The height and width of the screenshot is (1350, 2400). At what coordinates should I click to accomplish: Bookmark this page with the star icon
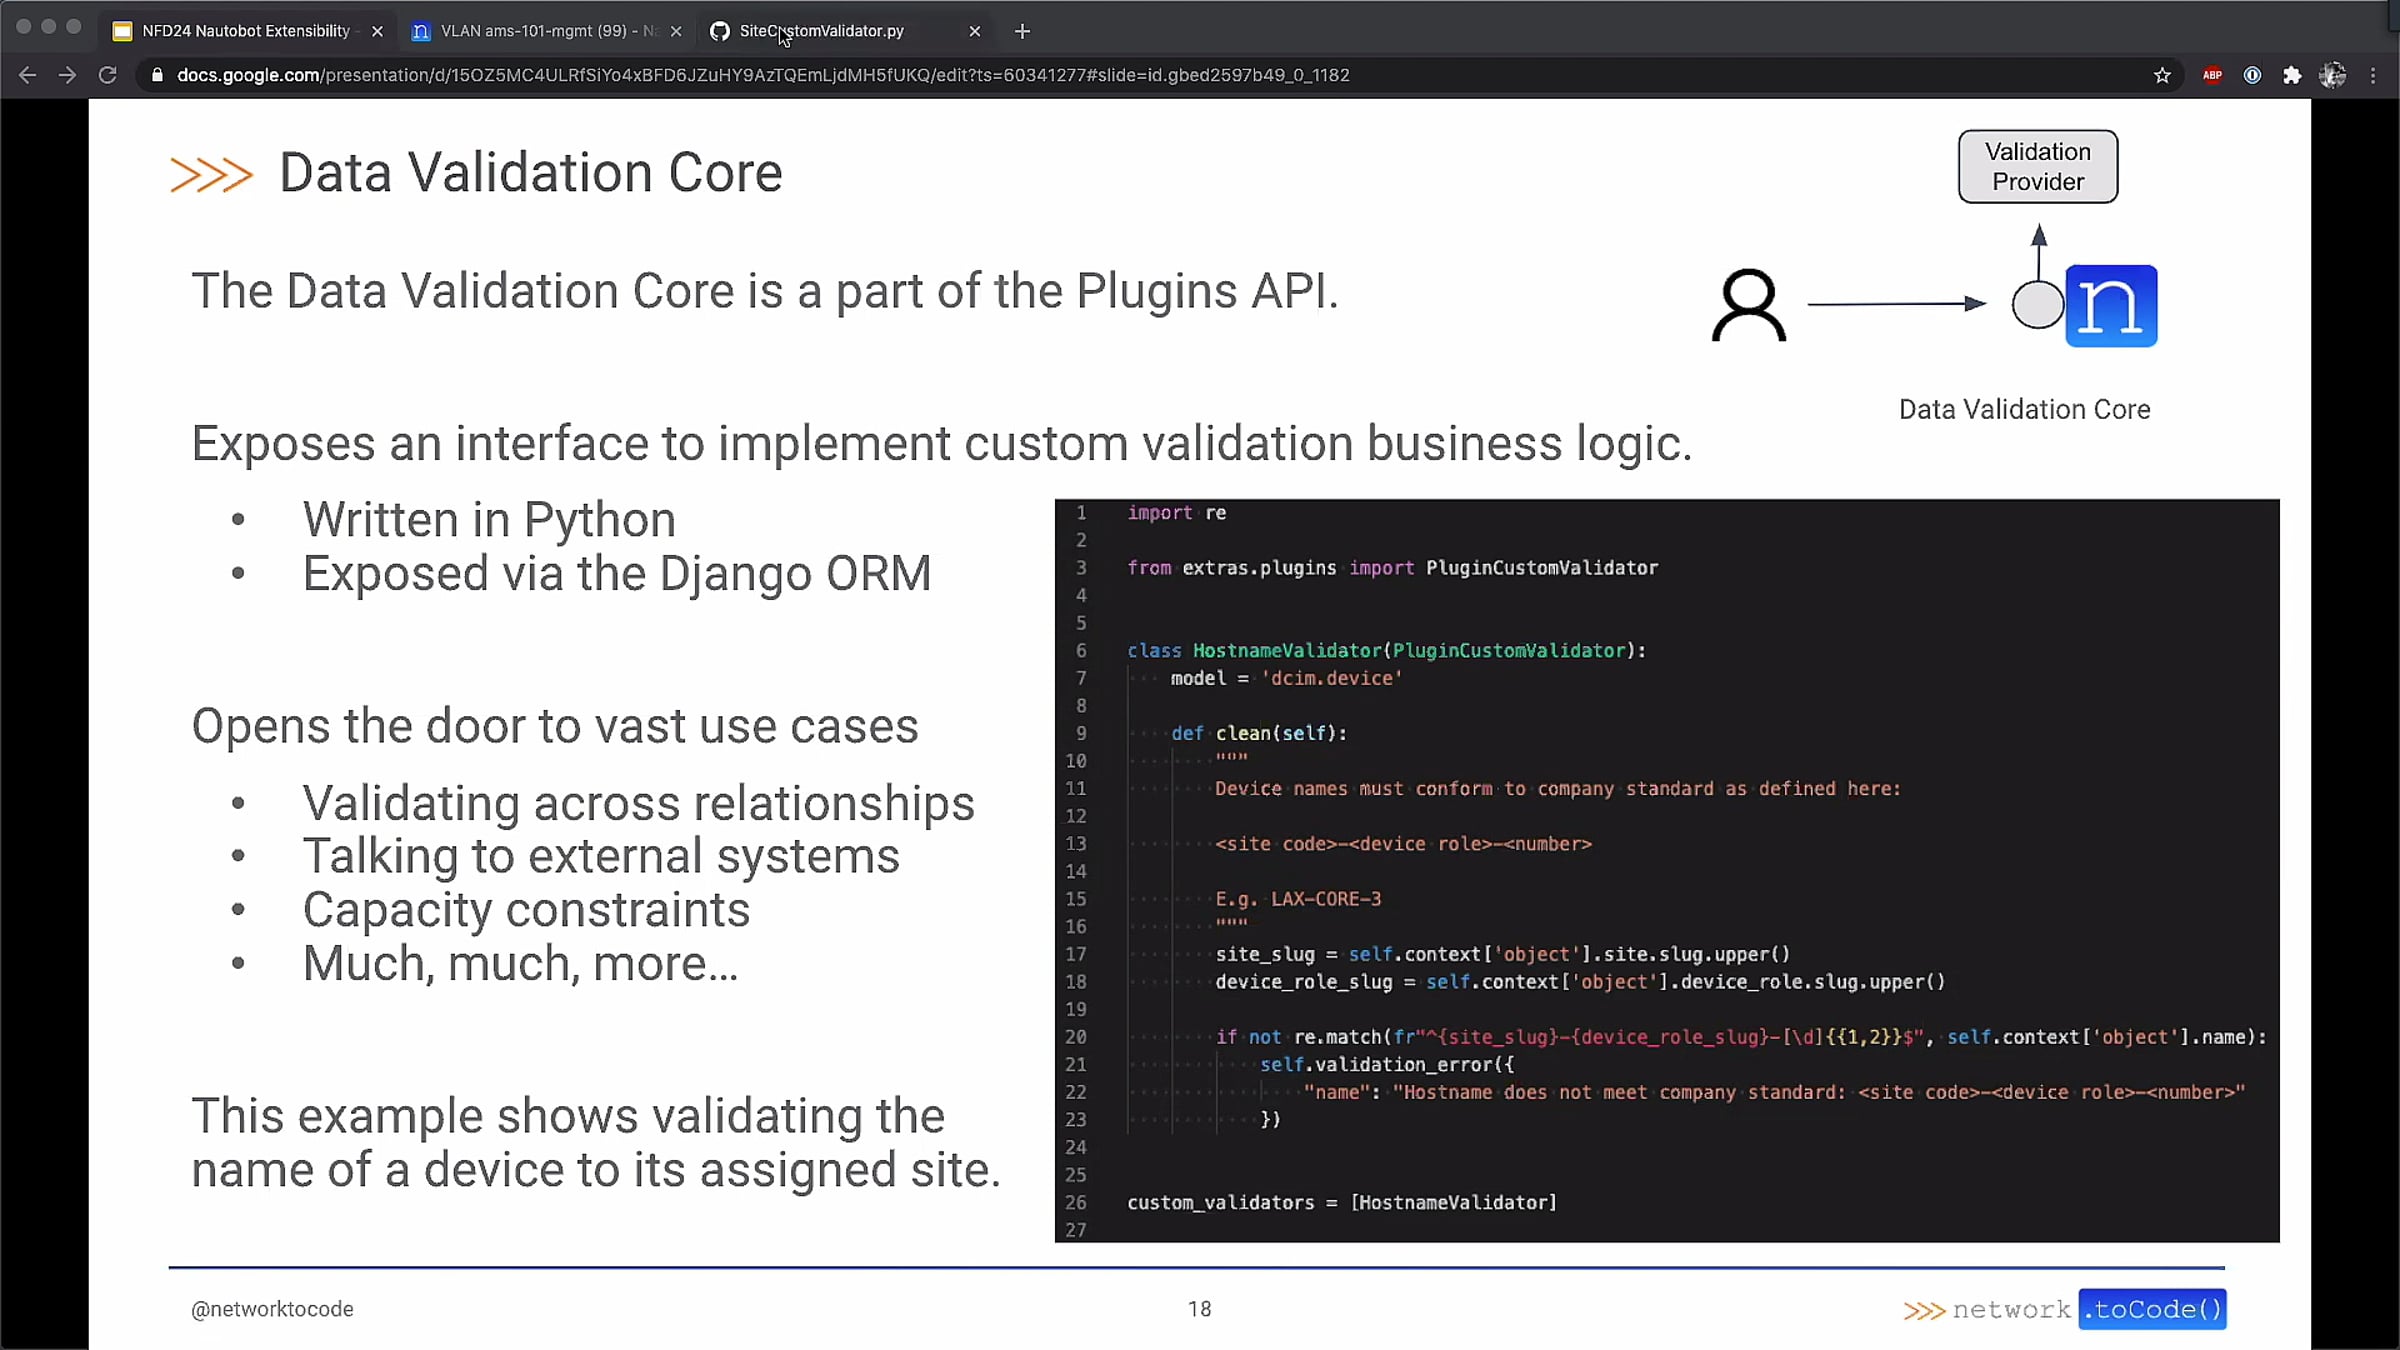[2162, 75]
